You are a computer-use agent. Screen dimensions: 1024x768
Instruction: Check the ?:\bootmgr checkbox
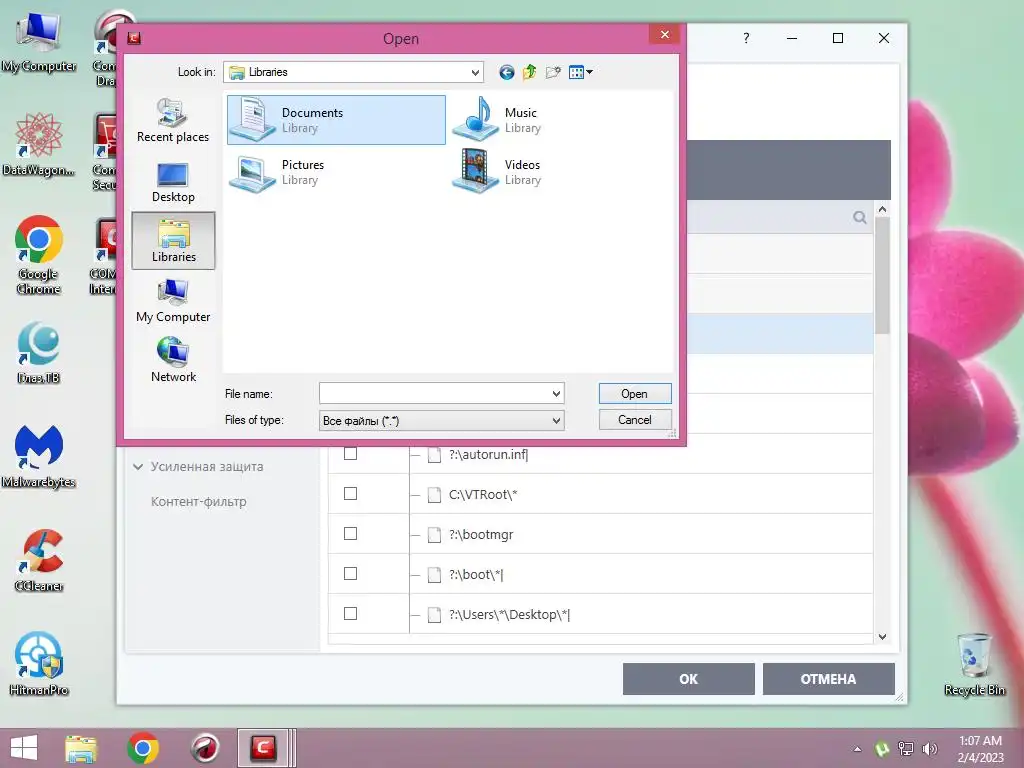[x=351, y=534]
